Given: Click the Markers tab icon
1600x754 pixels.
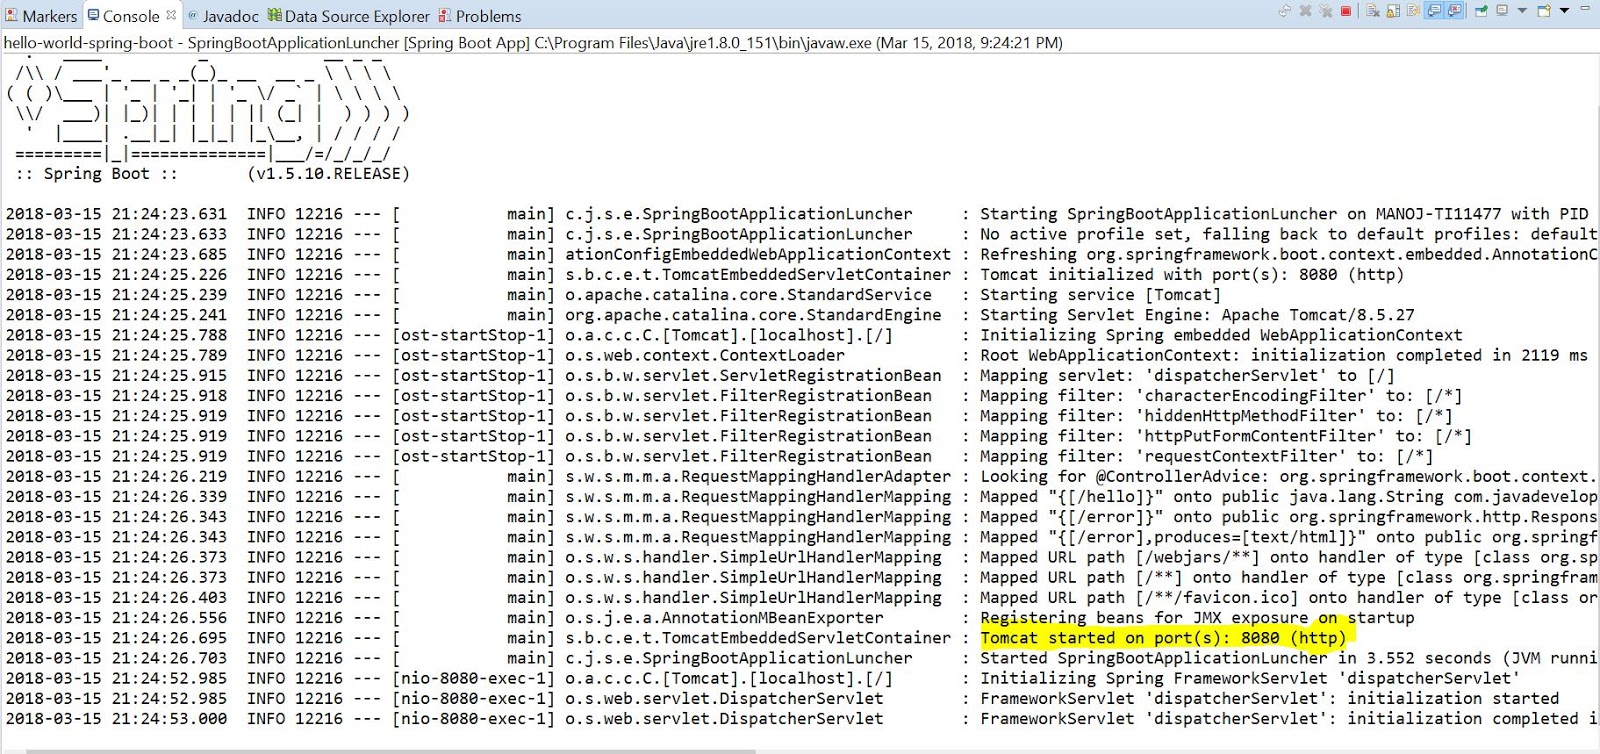Looking at the screenshot, I should 11,15.
